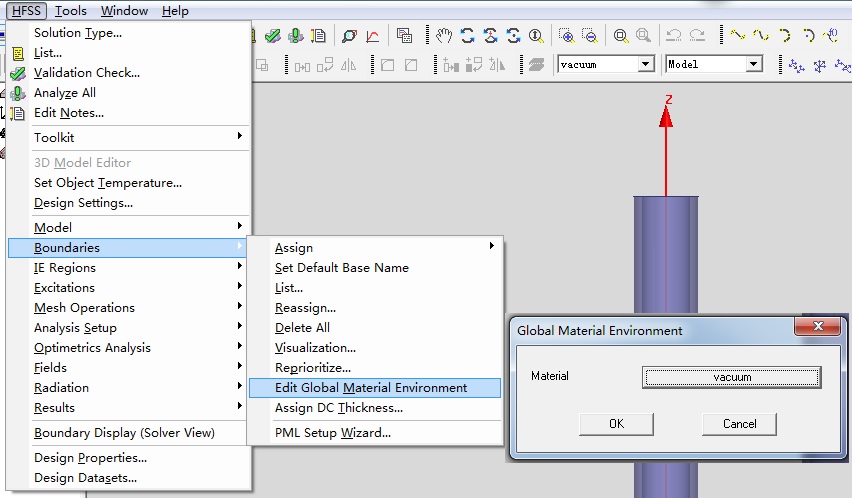
Task: Click the Redo arrow icon
Action: [697, 36]
